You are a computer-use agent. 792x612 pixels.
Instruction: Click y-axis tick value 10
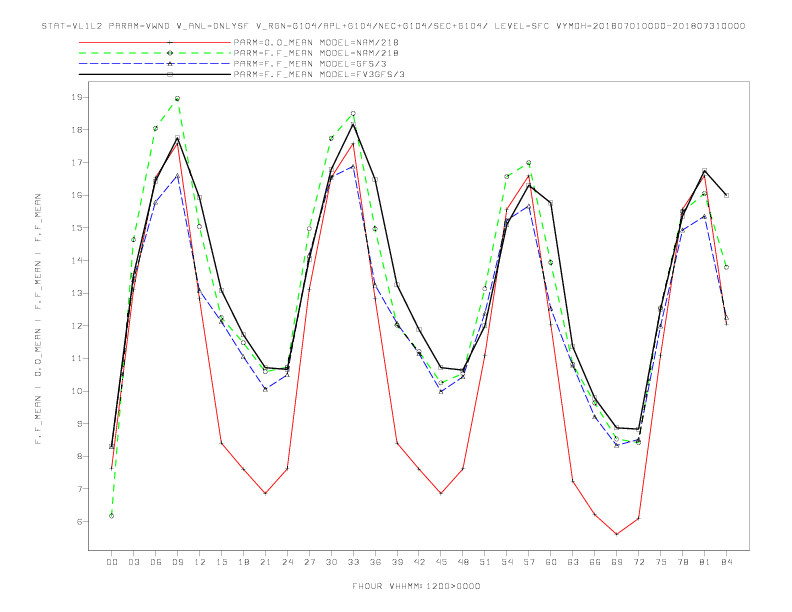(77, 391)
